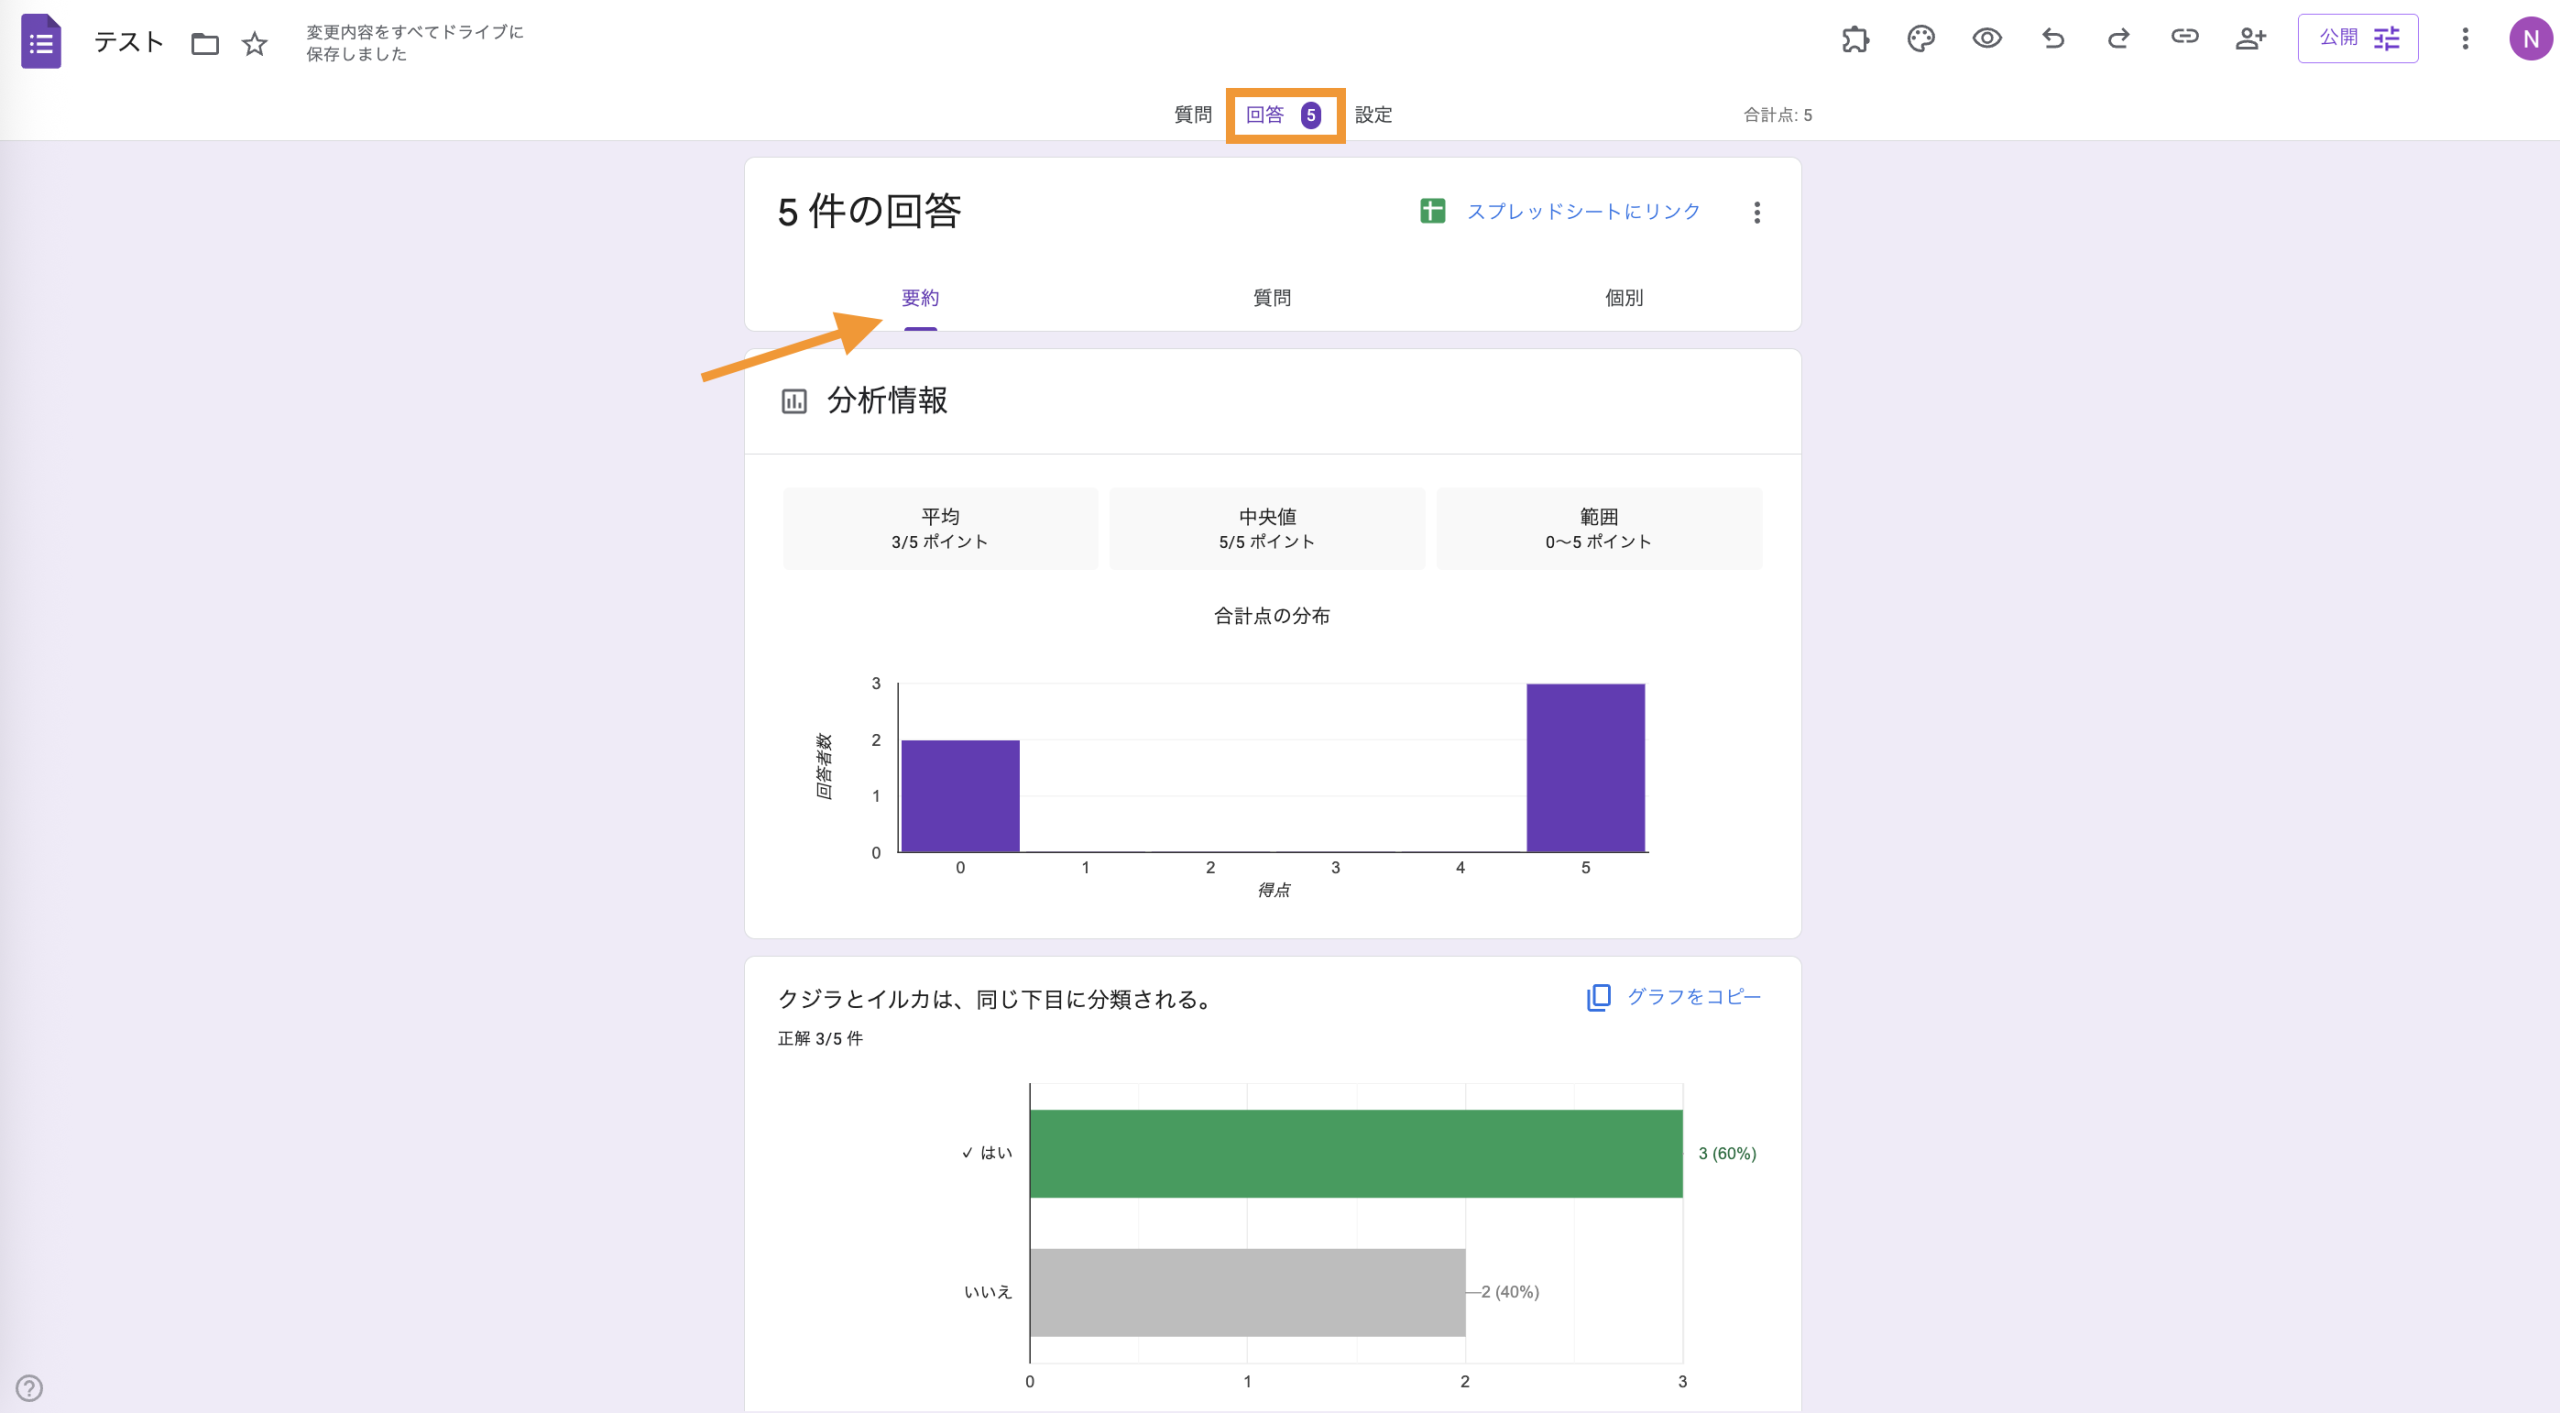The height and width of the screenshot is (1413, 2560).
Task: Open the top-right three-dot menu
Action: (2466, 39)
